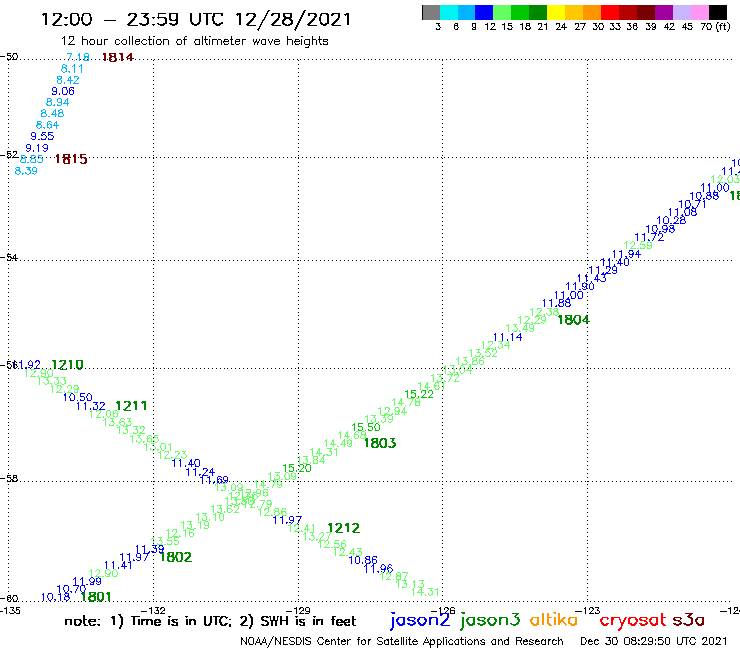Click the -129 longitude axis label
The width and height of the screenshot is (740, 650).
click(298, 611)
